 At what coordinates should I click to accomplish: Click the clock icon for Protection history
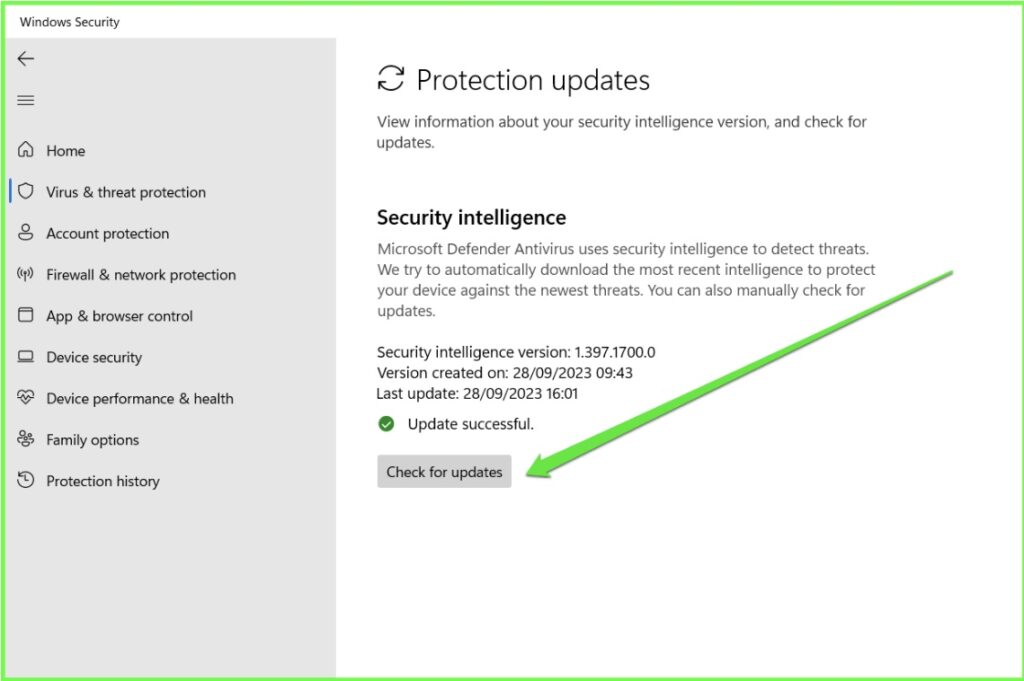point(24,481)
